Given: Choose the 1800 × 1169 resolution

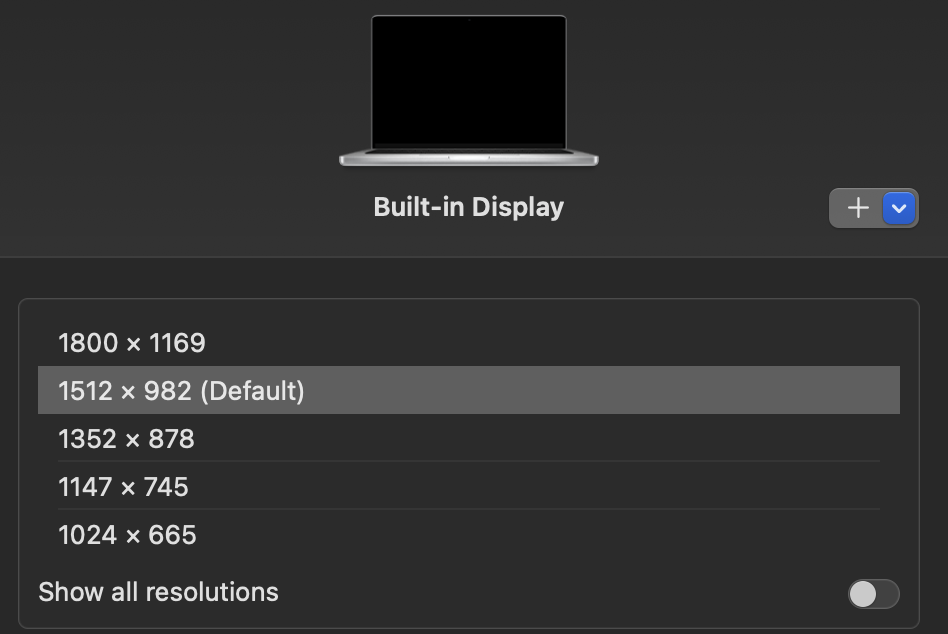Looking at the screenshot, I should 469,343.
